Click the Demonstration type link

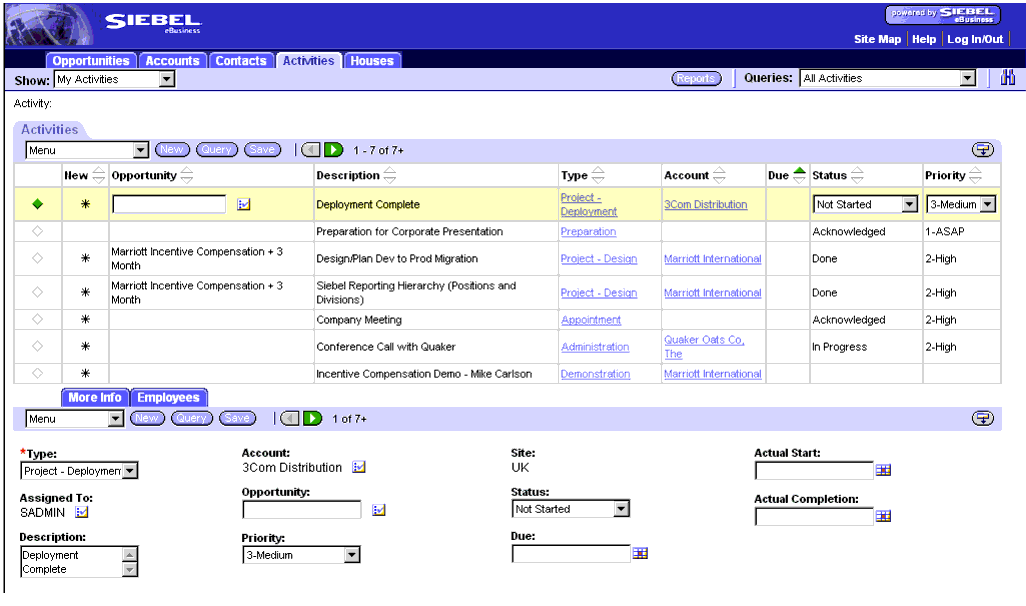pyautogui.click(x=595, y=374)
